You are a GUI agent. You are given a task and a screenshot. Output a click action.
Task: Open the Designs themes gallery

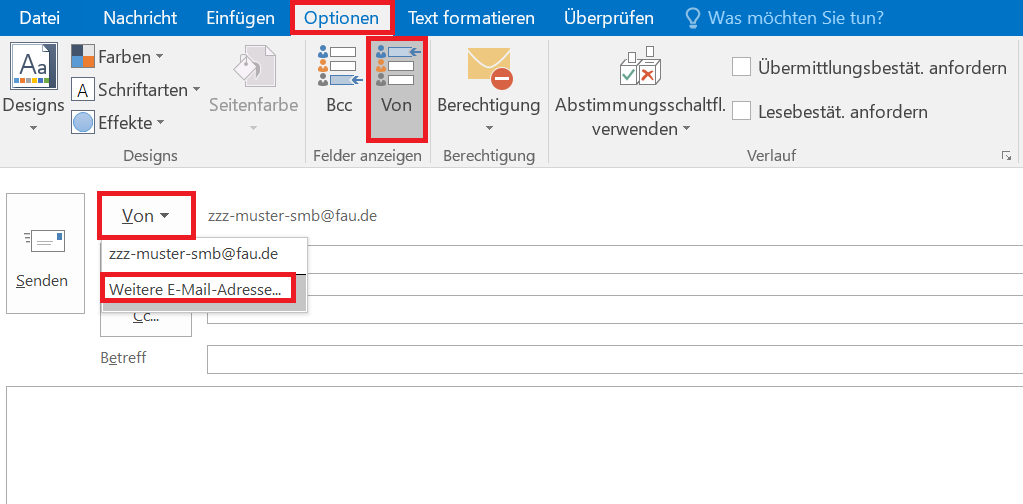pyautogui.click(x=33, y=89)
